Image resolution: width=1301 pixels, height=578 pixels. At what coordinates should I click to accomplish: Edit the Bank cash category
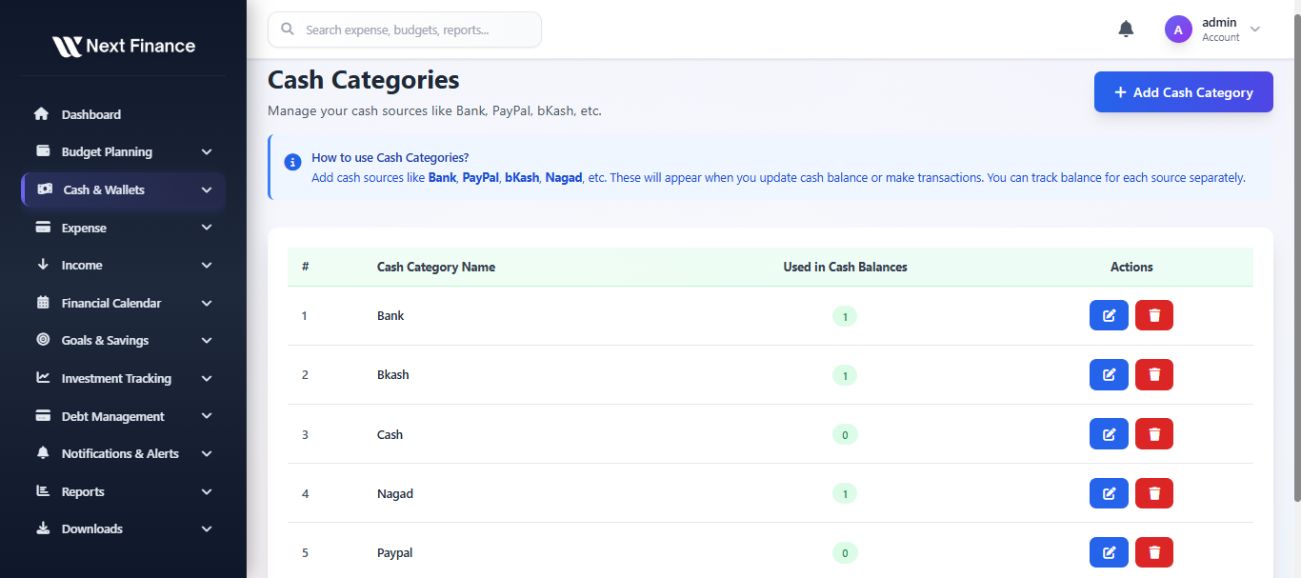pyautogui.click(x=1108, y=316)
